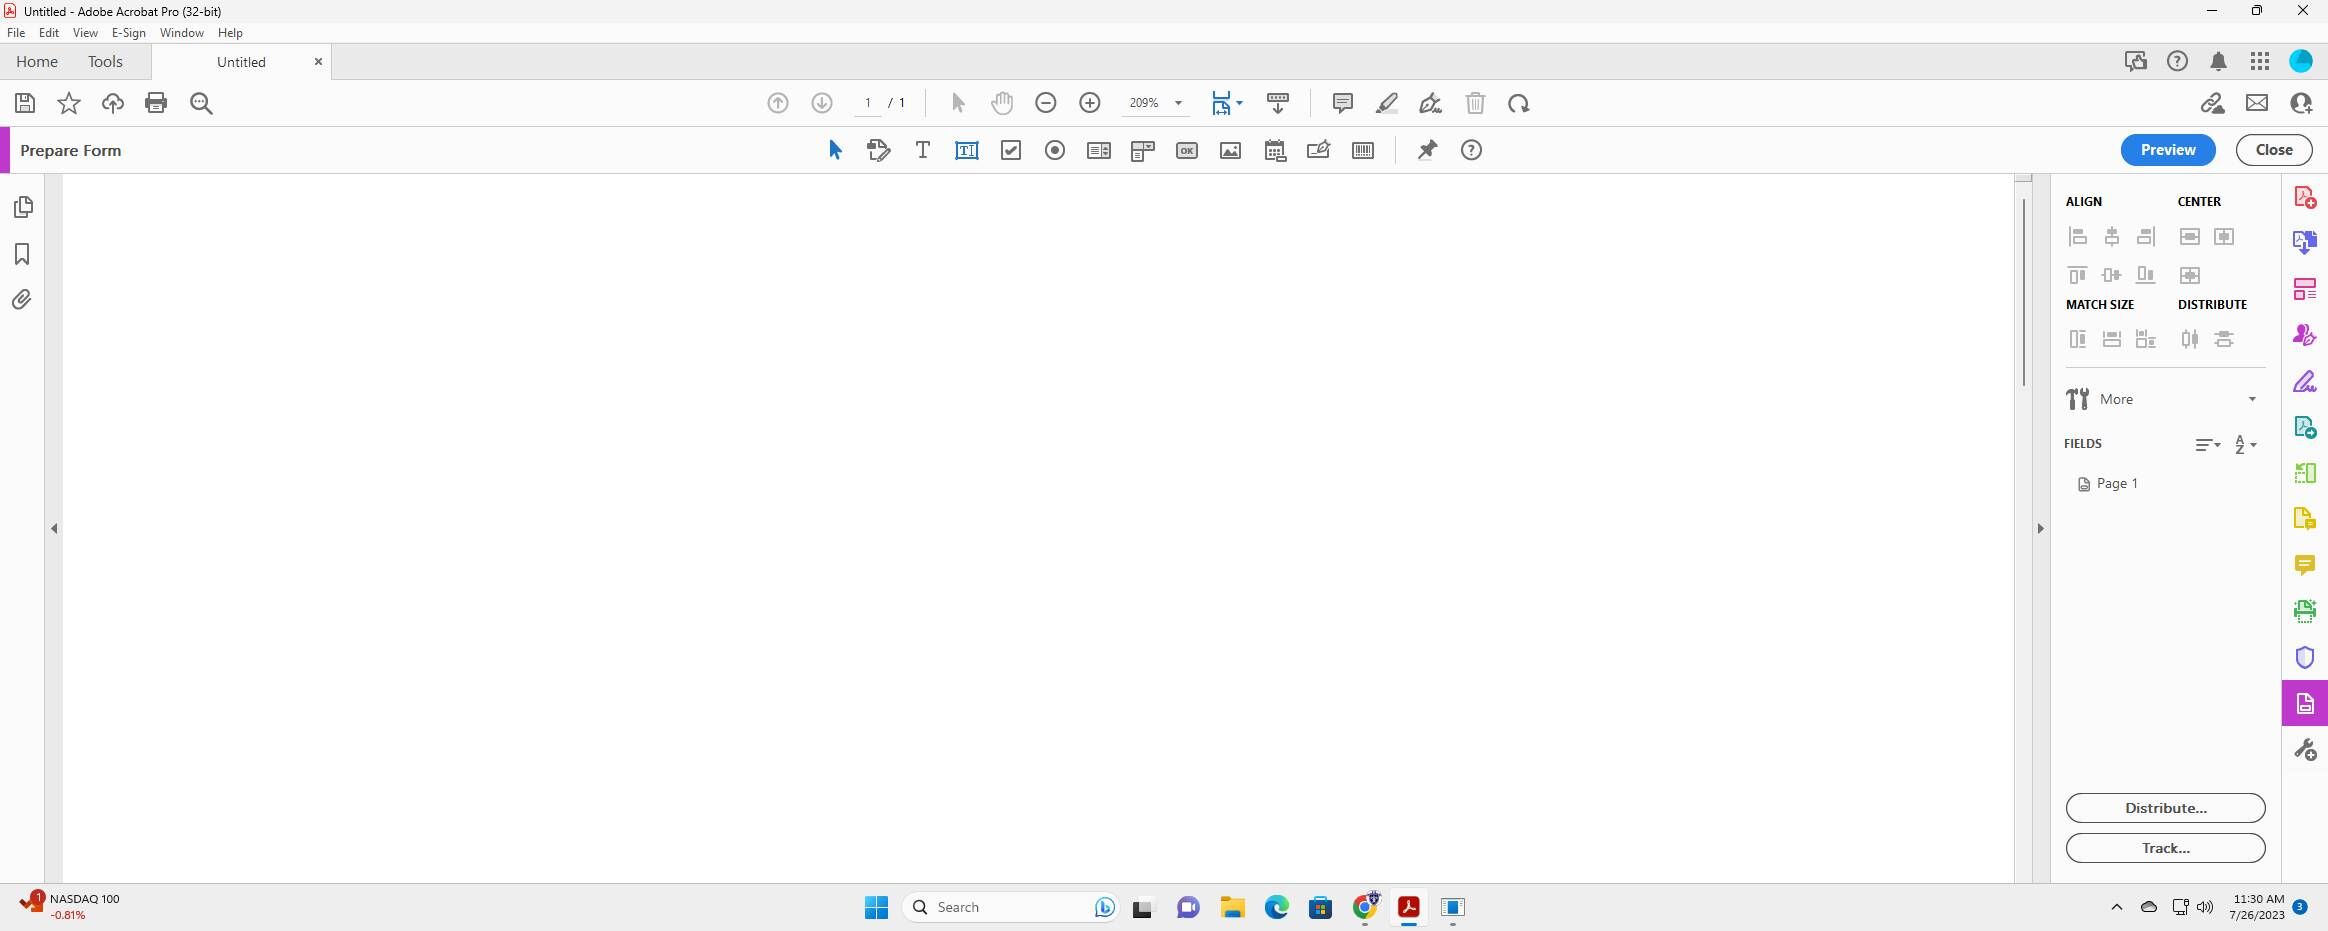
Task: Print the document
Action: 156,103
